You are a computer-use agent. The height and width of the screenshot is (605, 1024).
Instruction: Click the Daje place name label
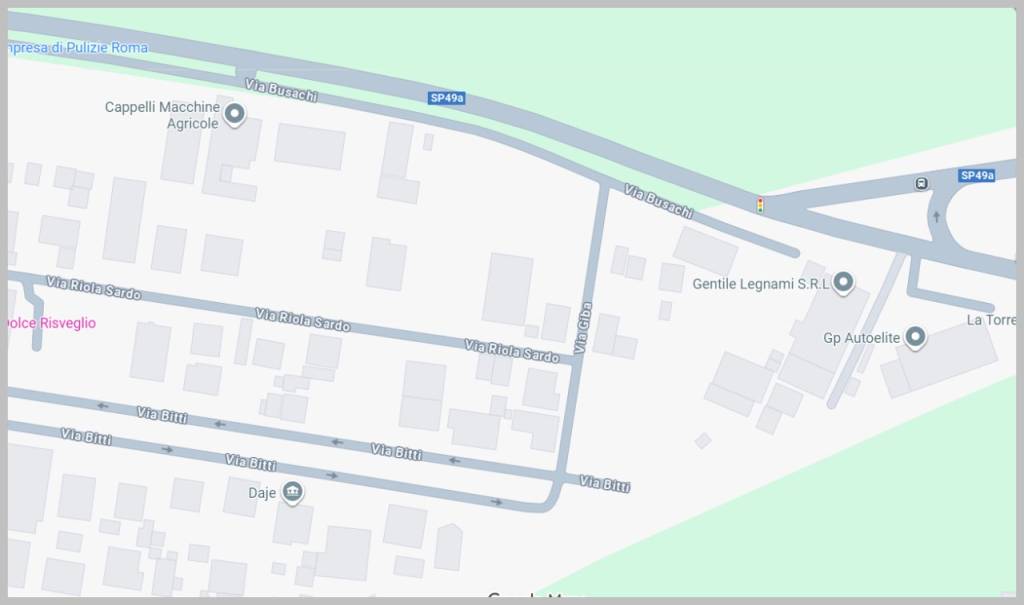[262, 493]
